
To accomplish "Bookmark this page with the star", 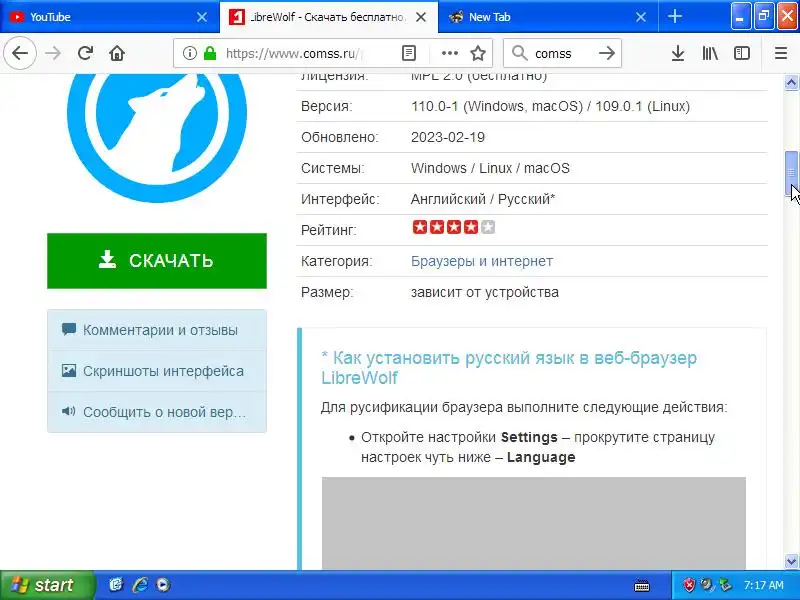I will [478, 53].
